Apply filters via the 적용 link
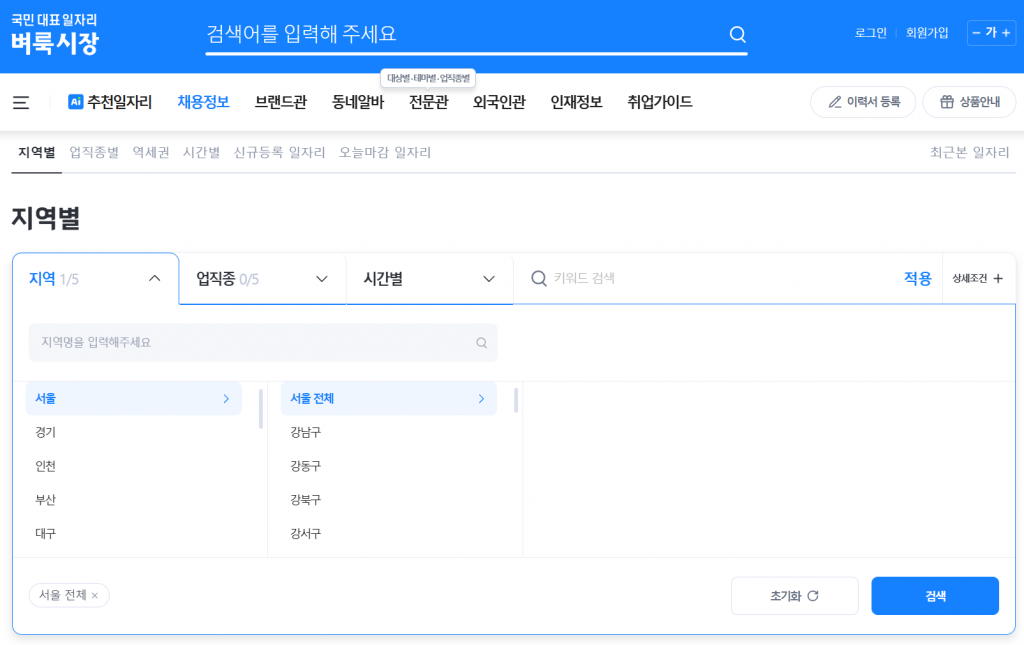The image size is (1024, 645). pyautogui.click(x=917, y=278)
